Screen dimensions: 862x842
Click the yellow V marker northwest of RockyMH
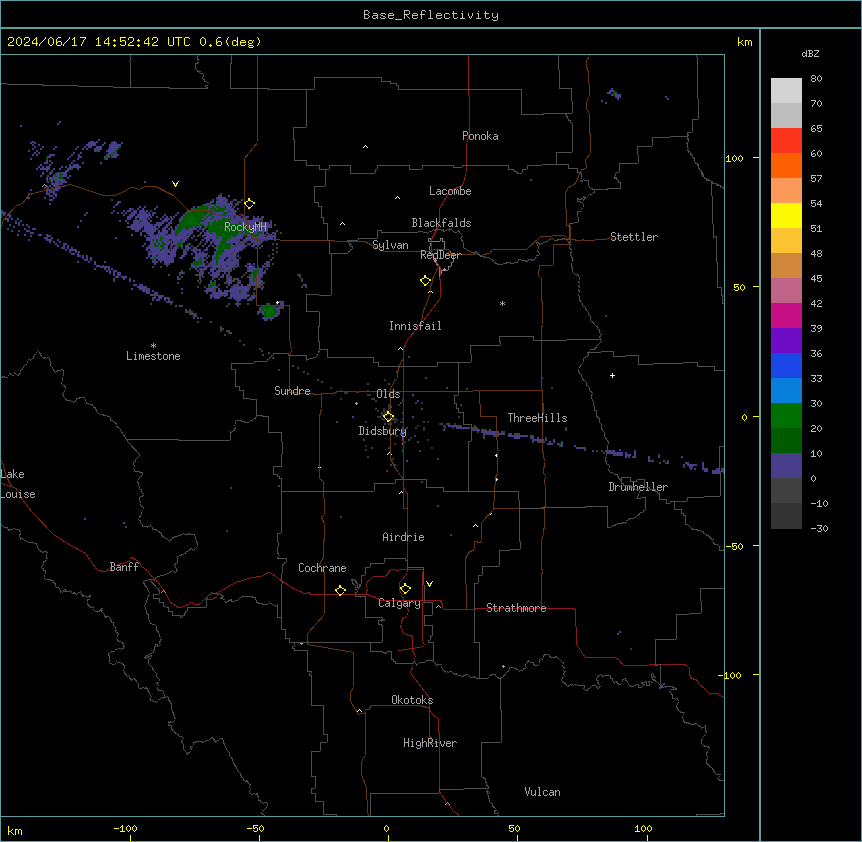(x=175, y=184)
